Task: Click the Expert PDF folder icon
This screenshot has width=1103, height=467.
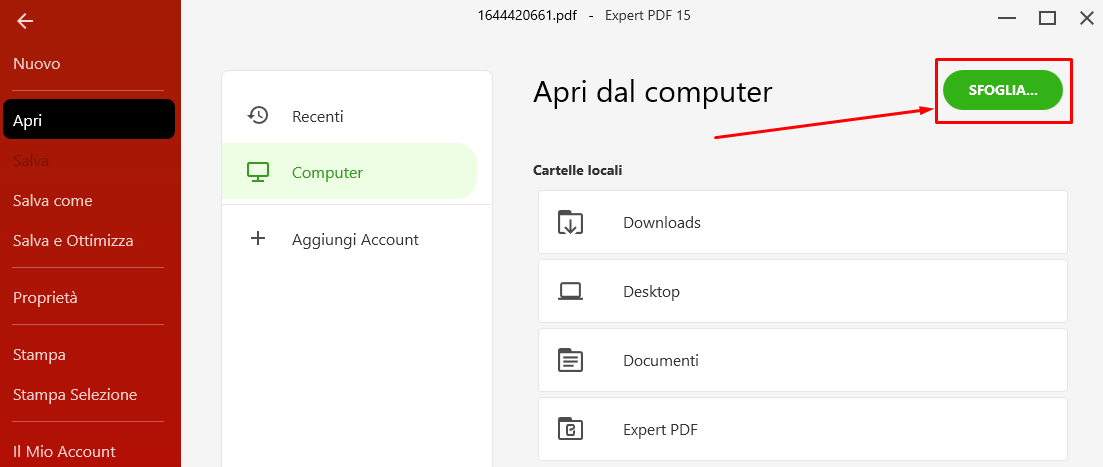Action: pos(570,429)
